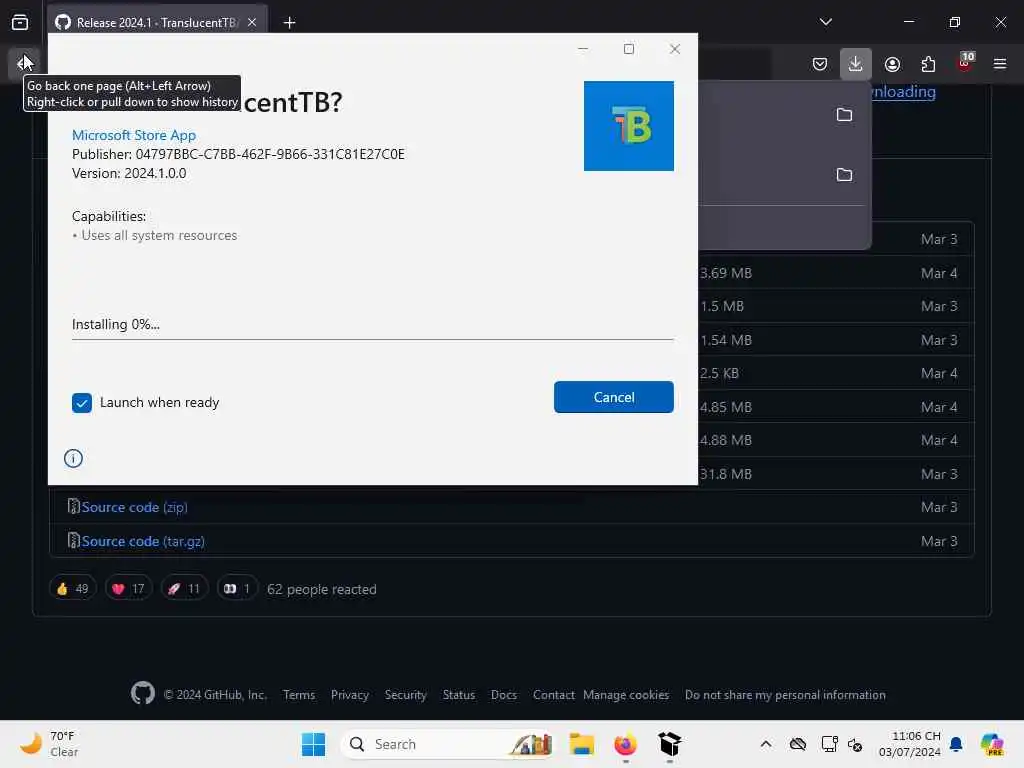Open the Copilot preview icon
Viewport: 1024px width, 768px height.
pyautogui.click(x=992, y=744)
